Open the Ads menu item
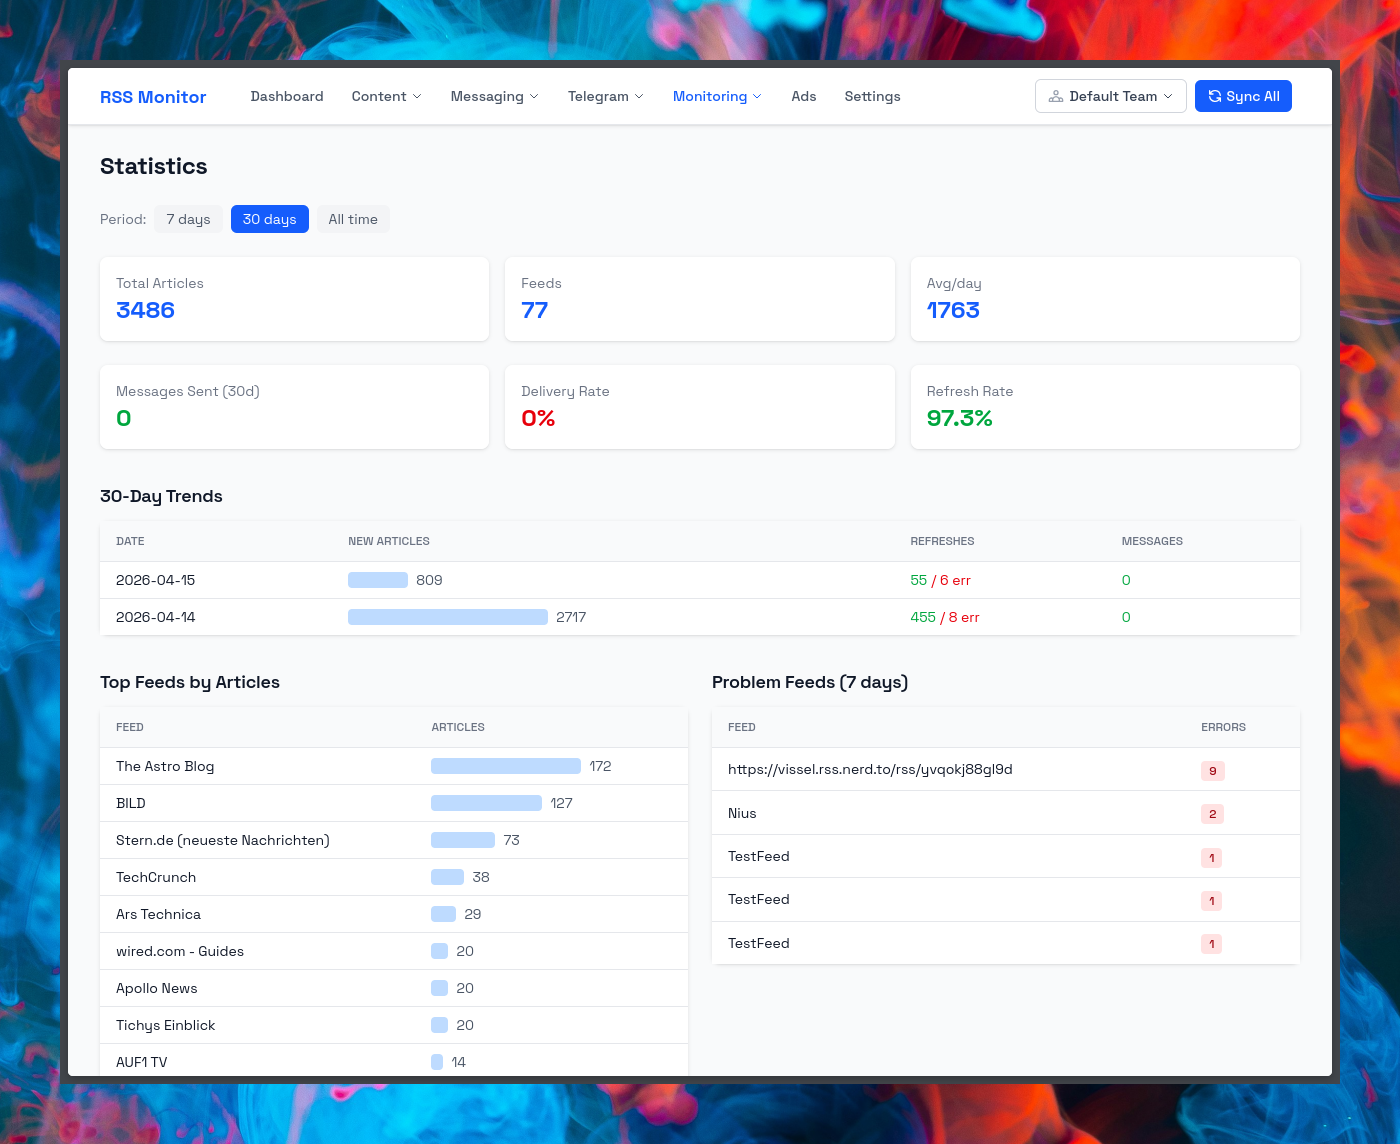The width and height of the screenshot is (1400, 1144). 803,96
